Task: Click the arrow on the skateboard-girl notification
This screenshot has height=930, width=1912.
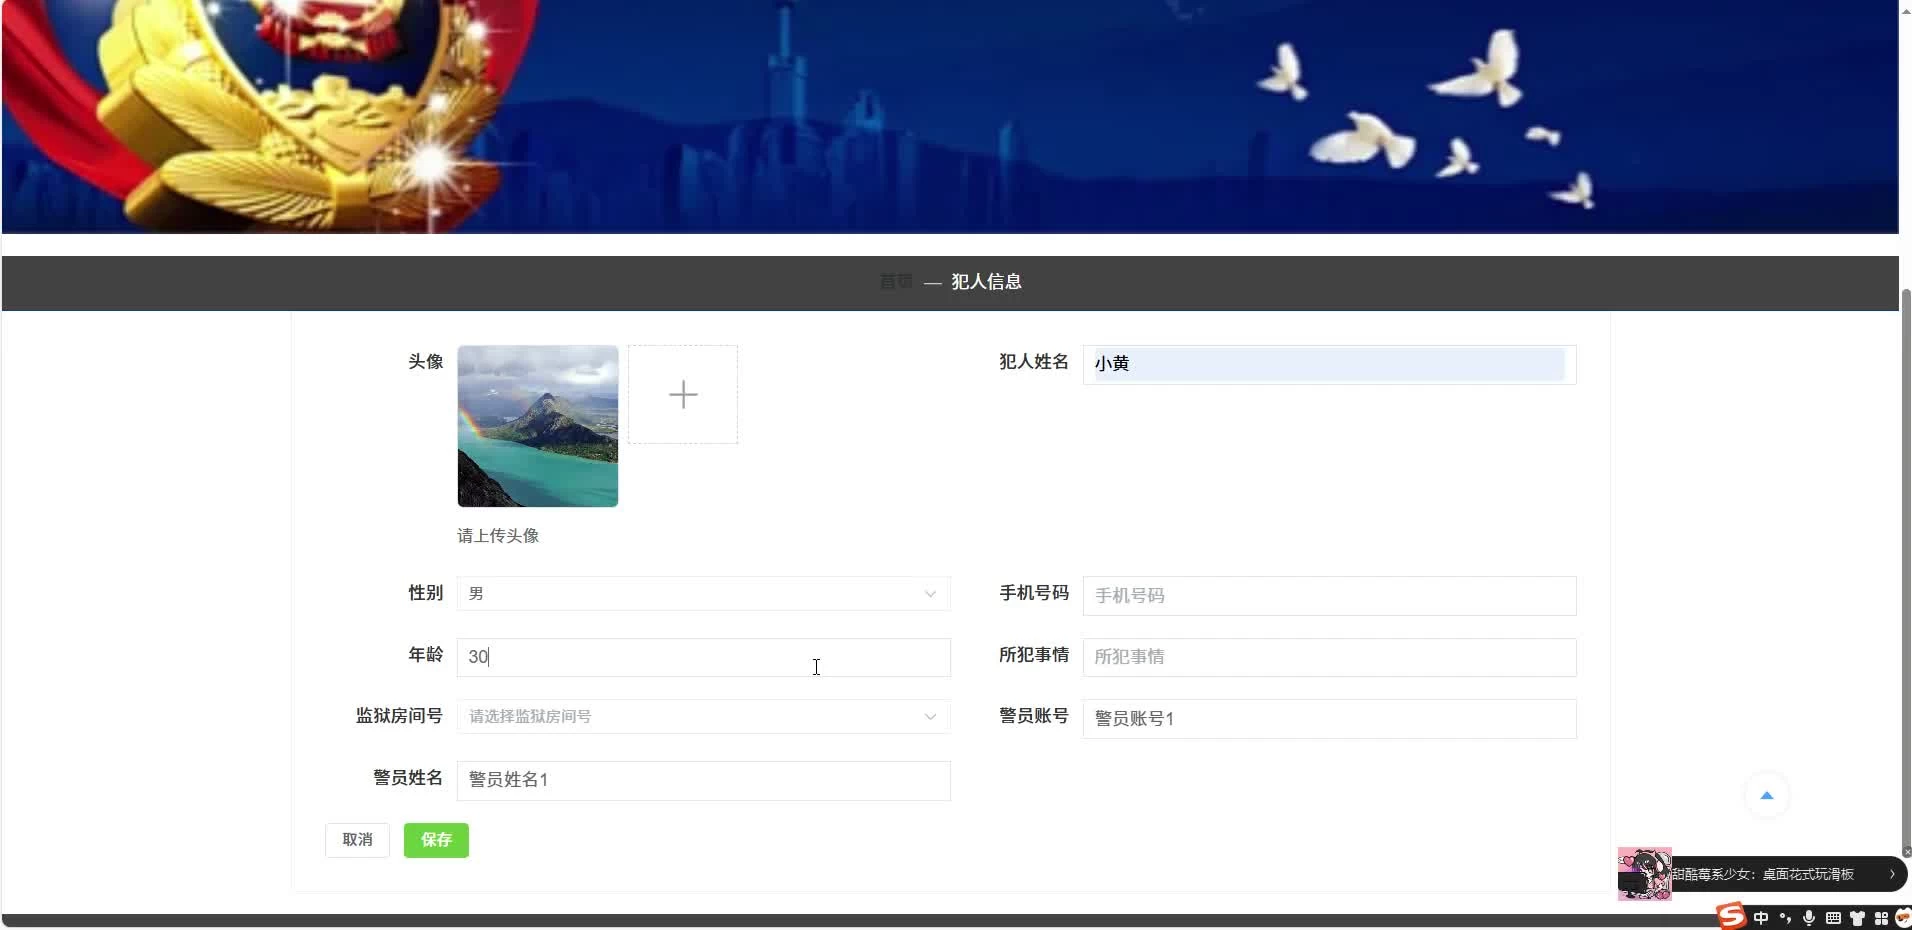Action: point(1892,874)
